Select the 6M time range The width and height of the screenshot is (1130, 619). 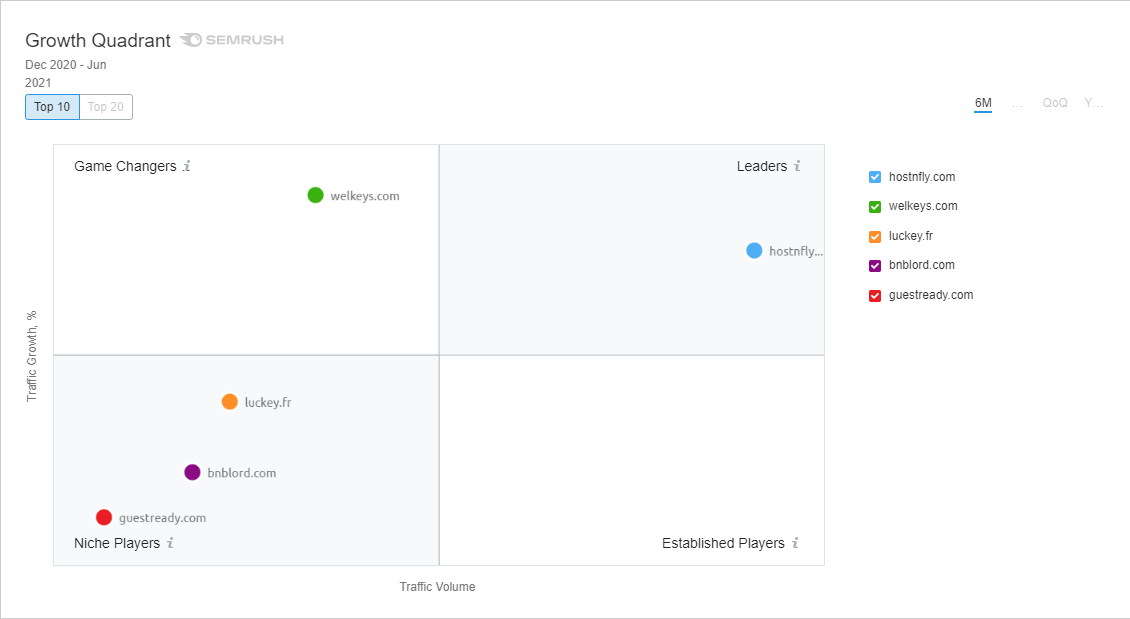983,103
